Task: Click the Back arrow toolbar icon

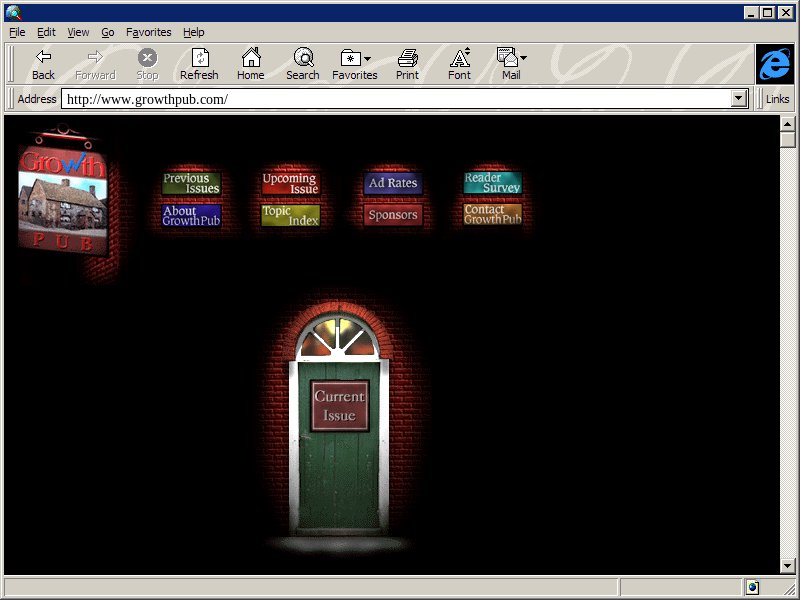Action: pos(43,58)
